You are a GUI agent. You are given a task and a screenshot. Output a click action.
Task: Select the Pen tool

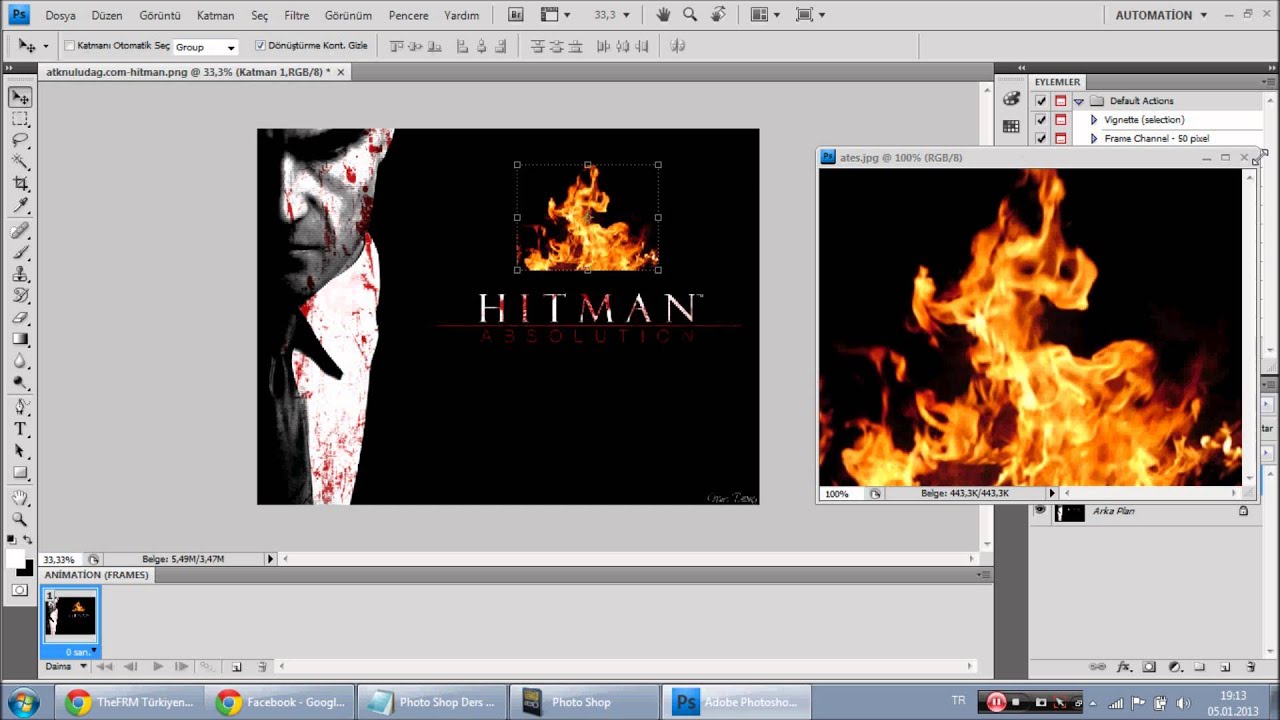click(x=20, y=407)
